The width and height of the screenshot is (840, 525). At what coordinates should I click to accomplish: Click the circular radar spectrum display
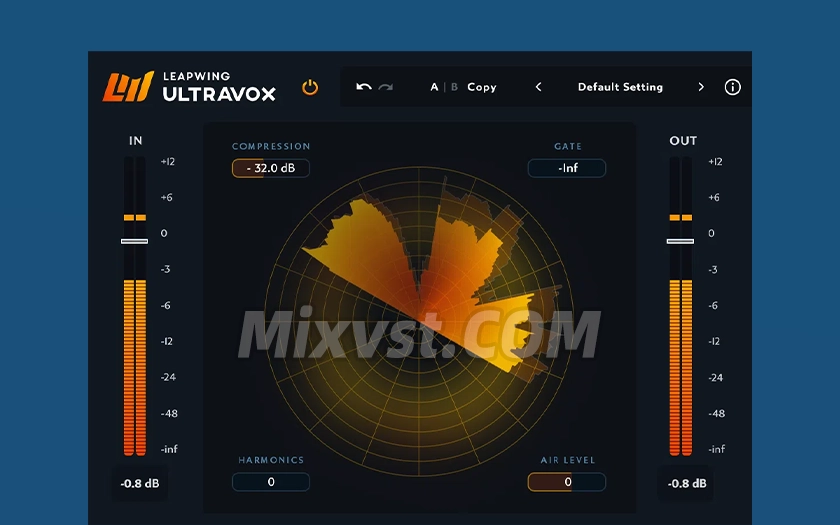(x=419, y=321)
